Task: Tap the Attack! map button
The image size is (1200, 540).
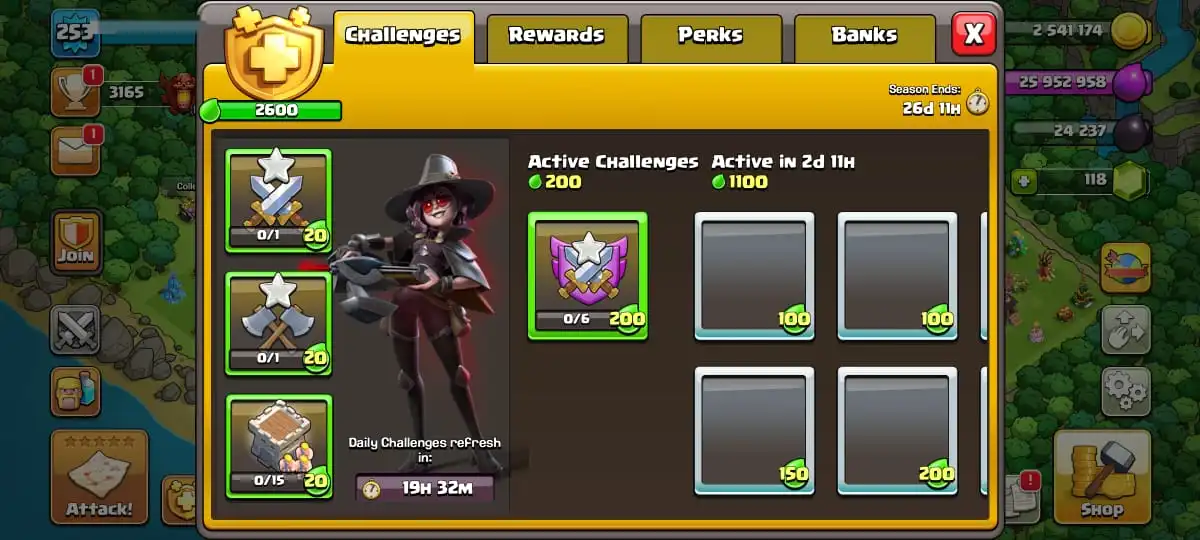Action: coord(99,478)
